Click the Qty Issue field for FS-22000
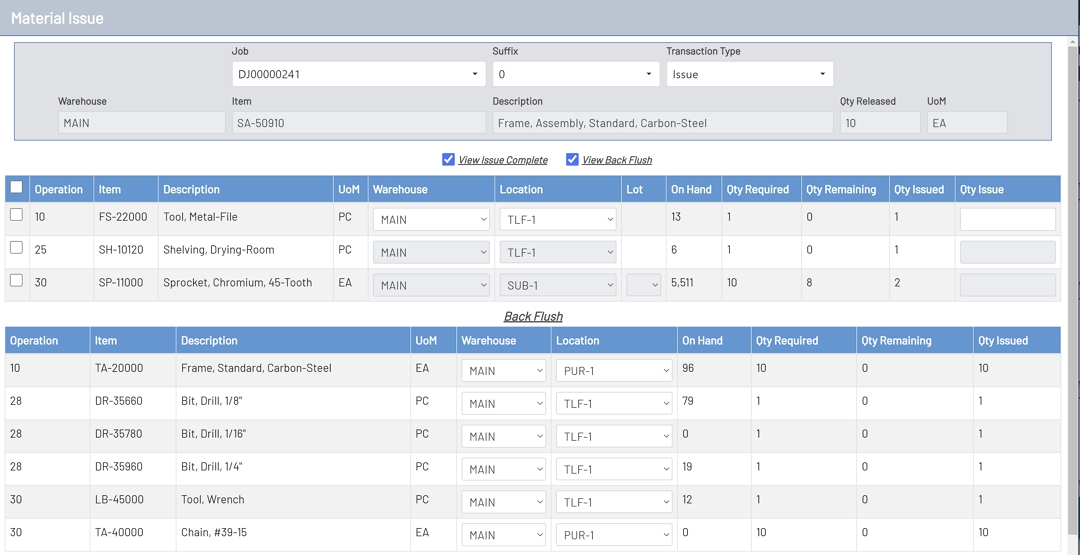Image resolution: width=1080 pixels, height=555 pixels. coord(1007,219)
